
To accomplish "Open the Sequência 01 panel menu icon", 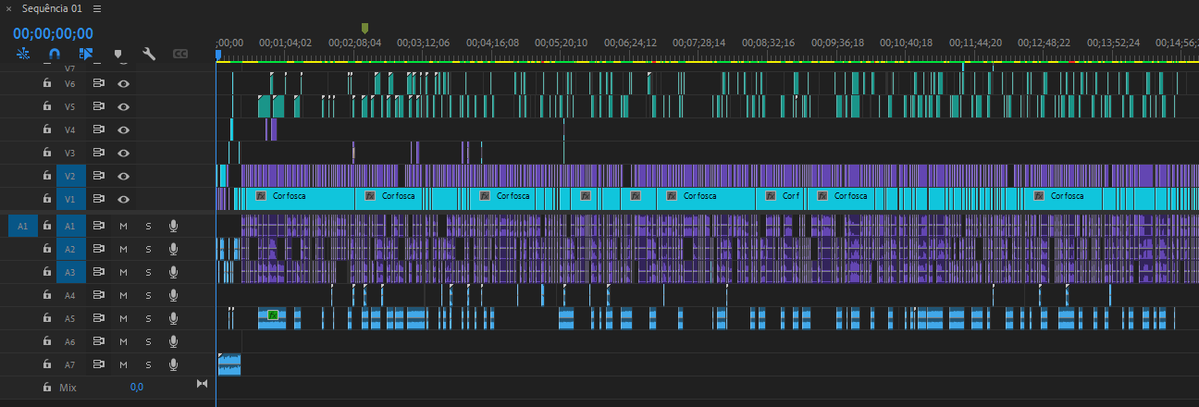I will (97, 8).
